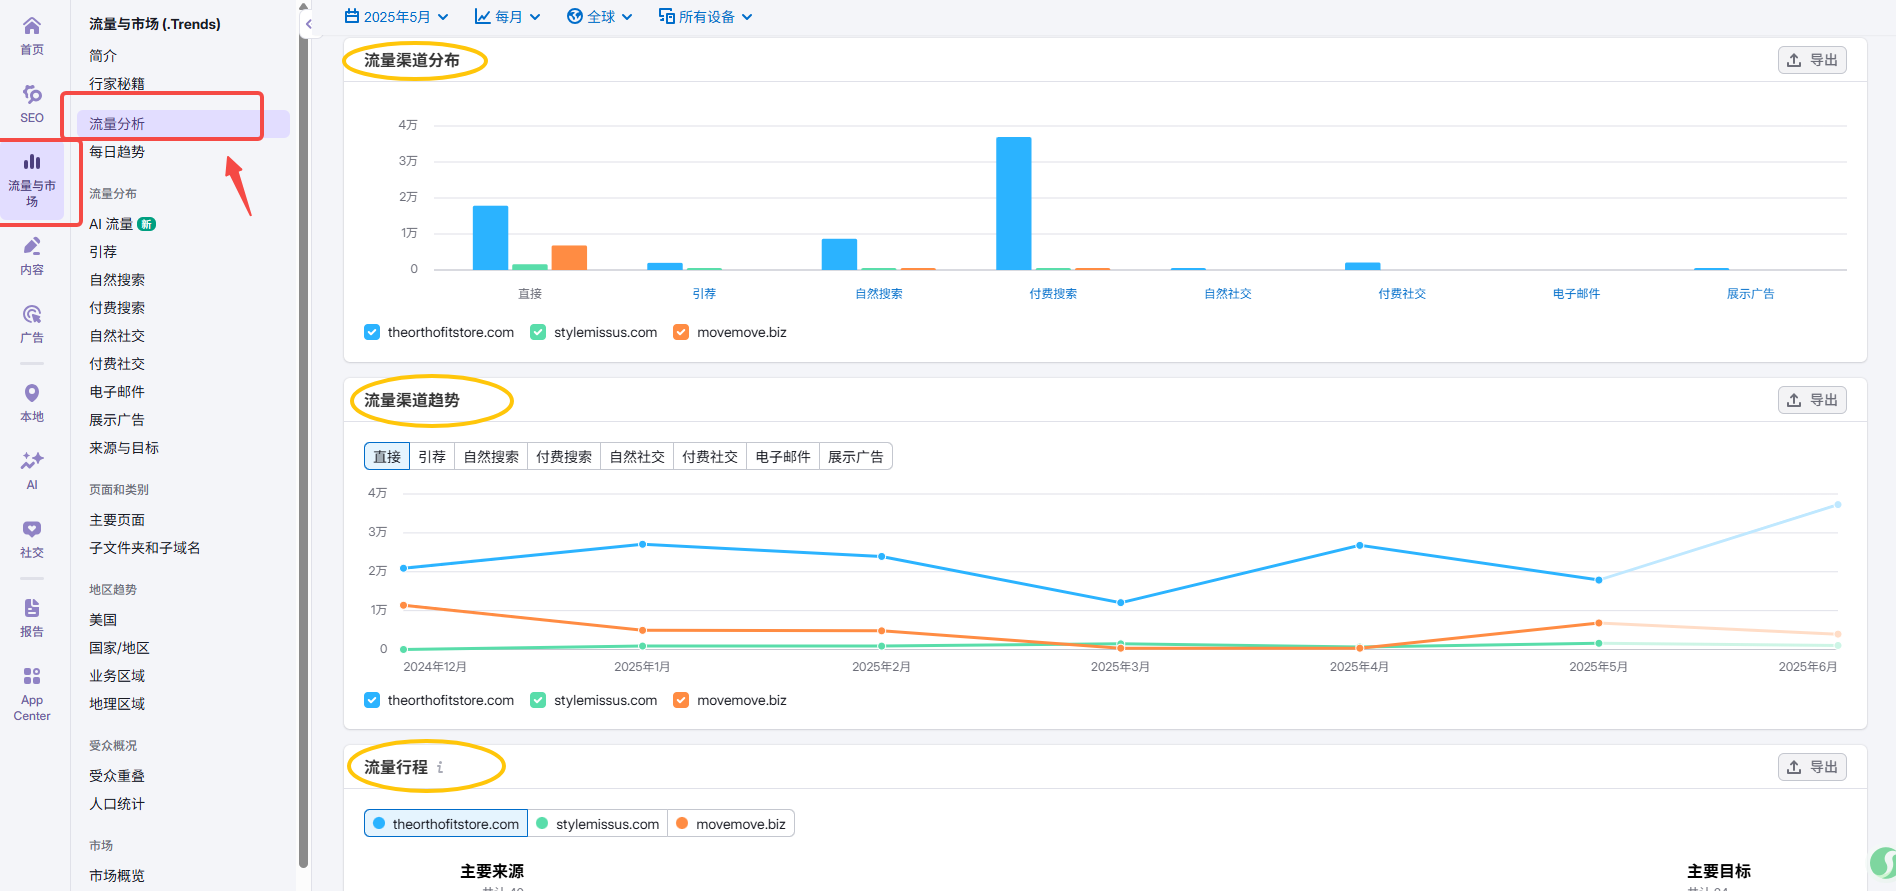Select stylemissus.com tab in 流量行程
This screenshot has width=1896, height=891.
597,824
